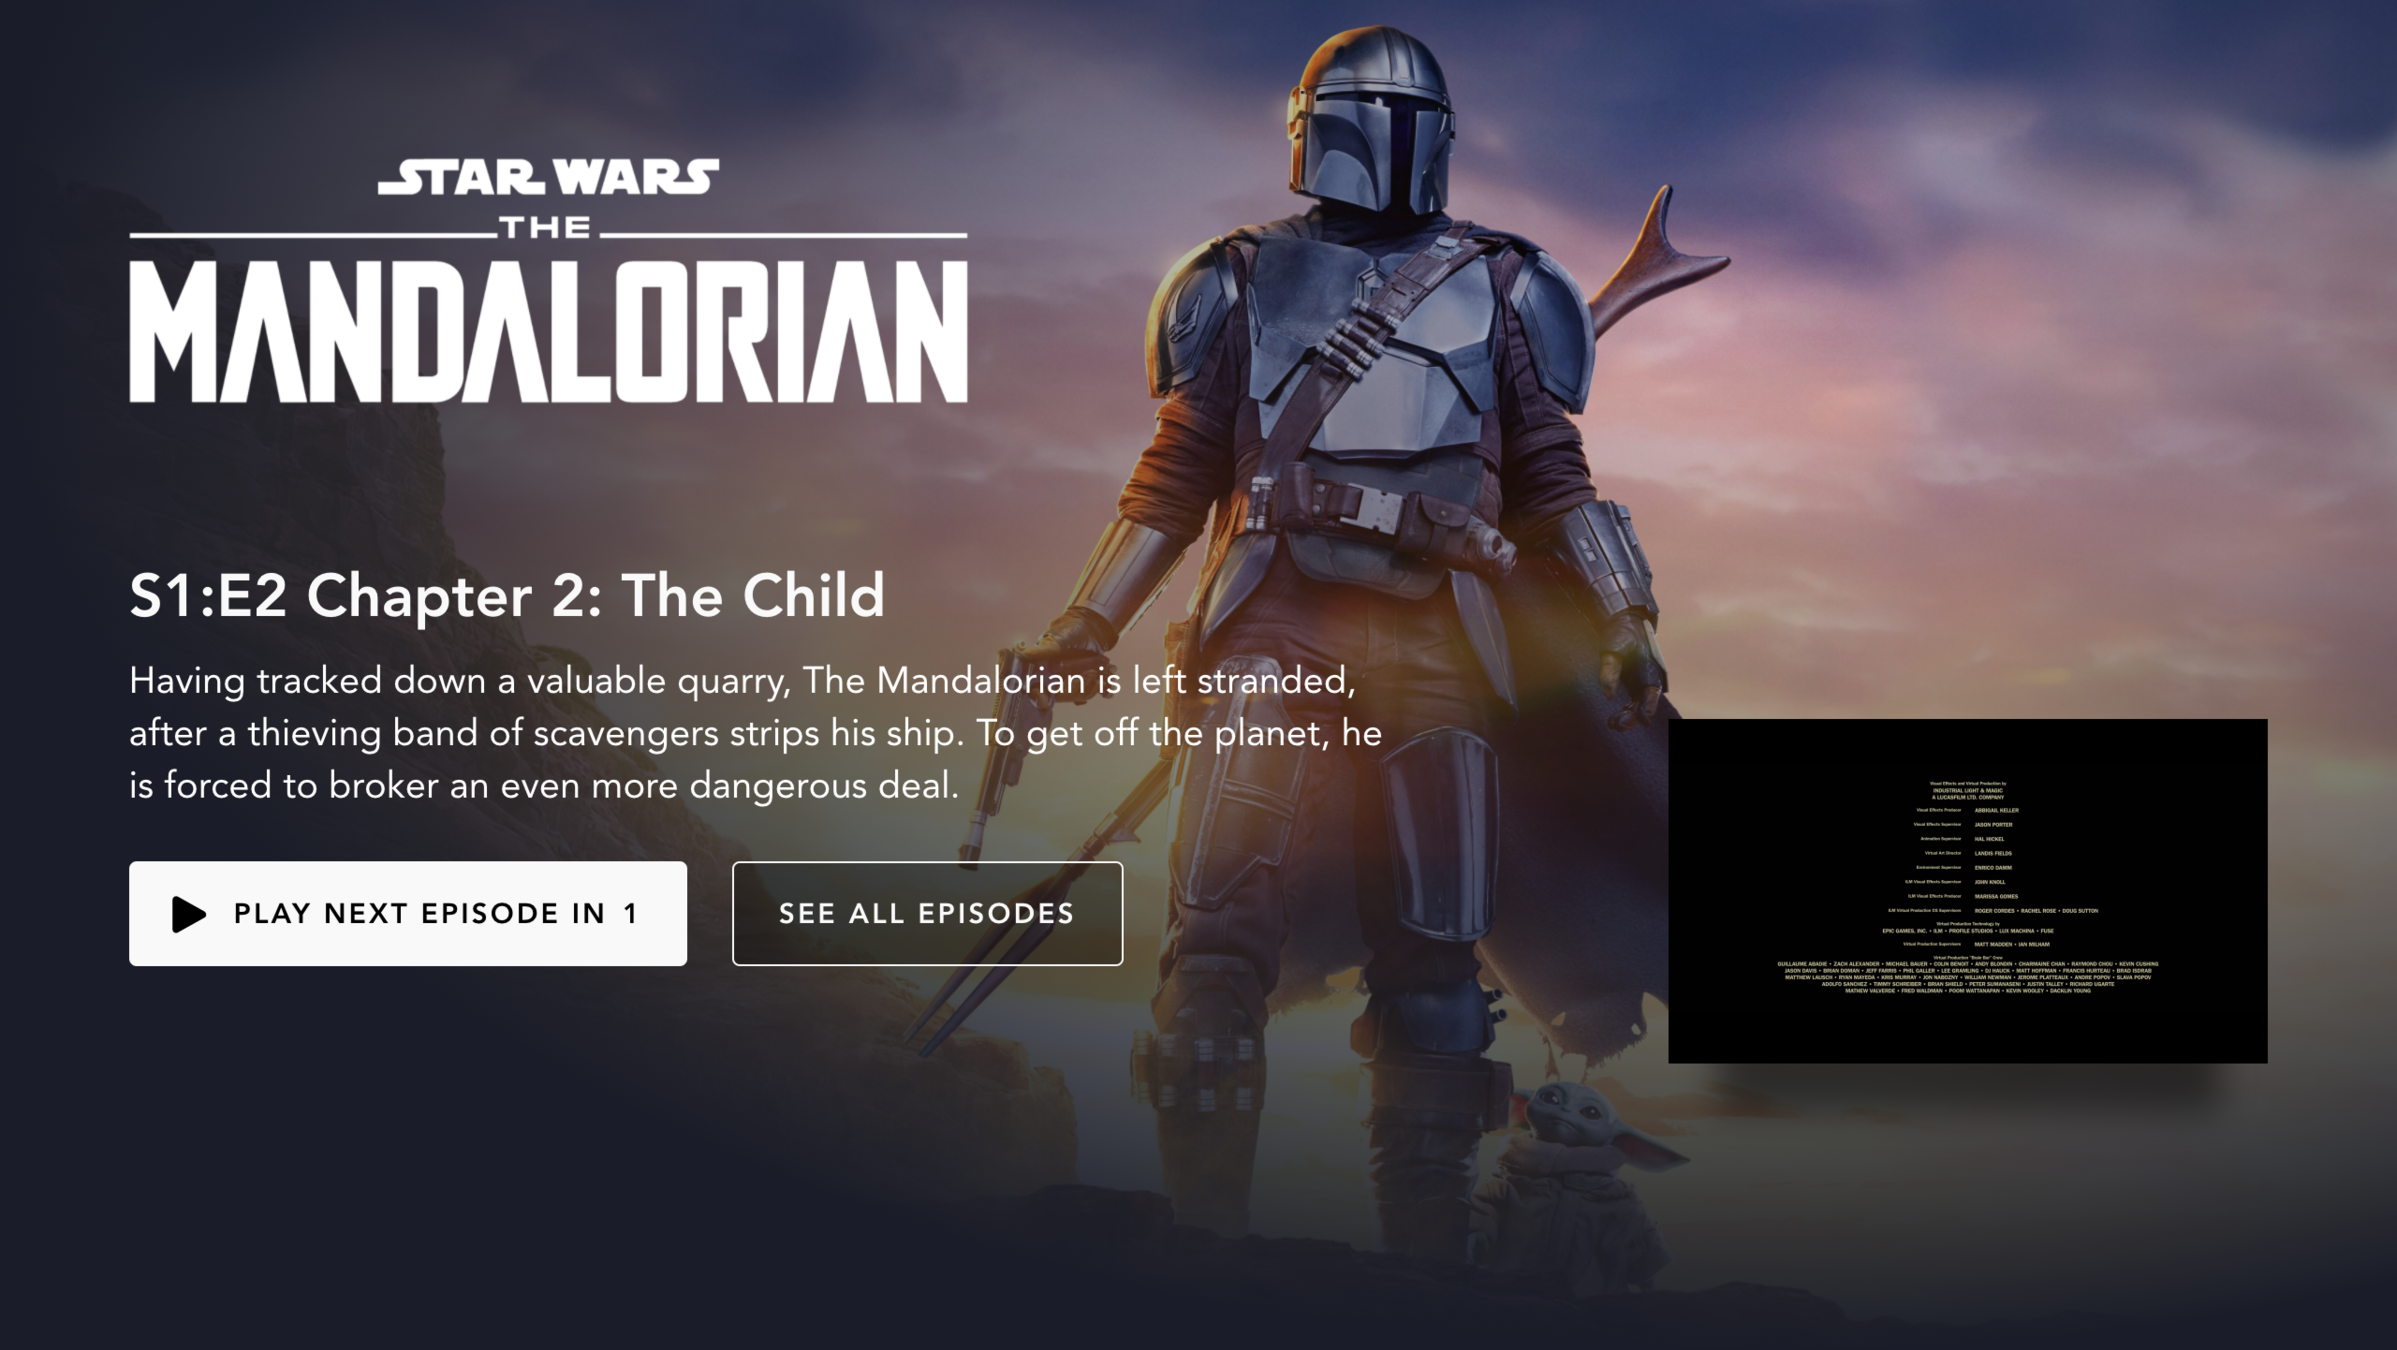Click the Mandalorian's helmet in the artwork
The height and width of the screenshot is (1350, 2397).
[1372, 120]
